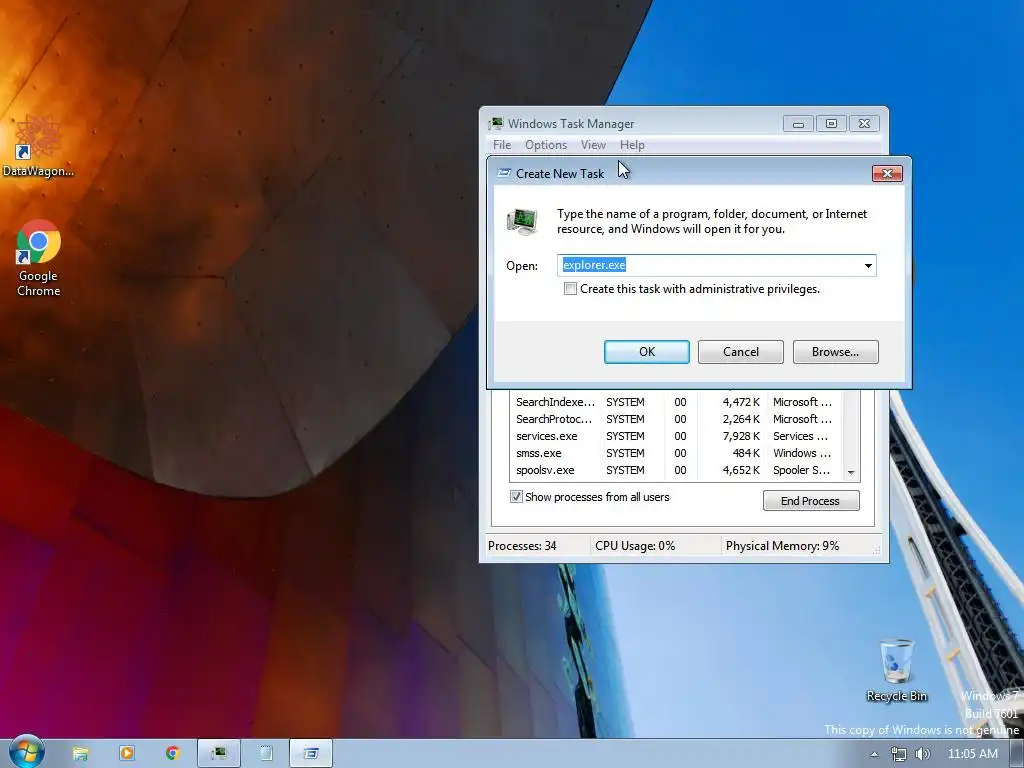Screen dimensions: 1024x768
Task: Select the smss.exe process row
Action: click(676, 453)
